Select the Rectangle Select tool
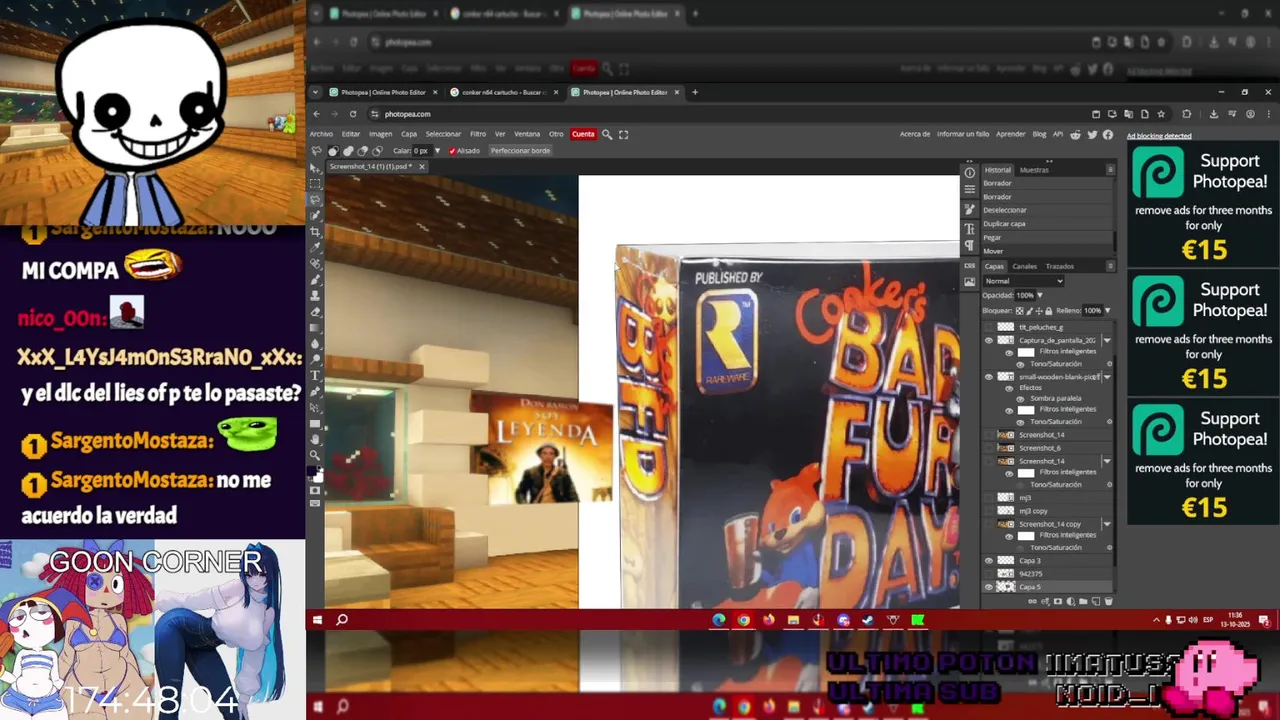 (x=316, y=183)
